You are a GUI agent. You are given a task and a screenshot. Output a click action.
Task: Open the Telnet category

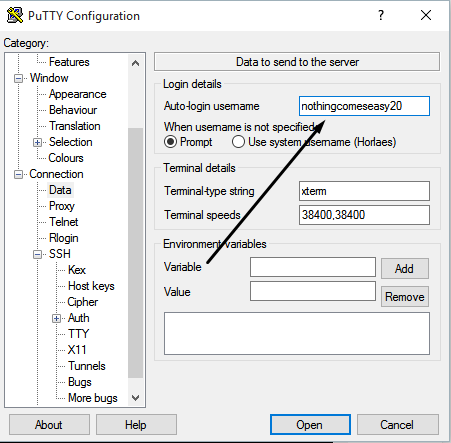pos(63,222)
